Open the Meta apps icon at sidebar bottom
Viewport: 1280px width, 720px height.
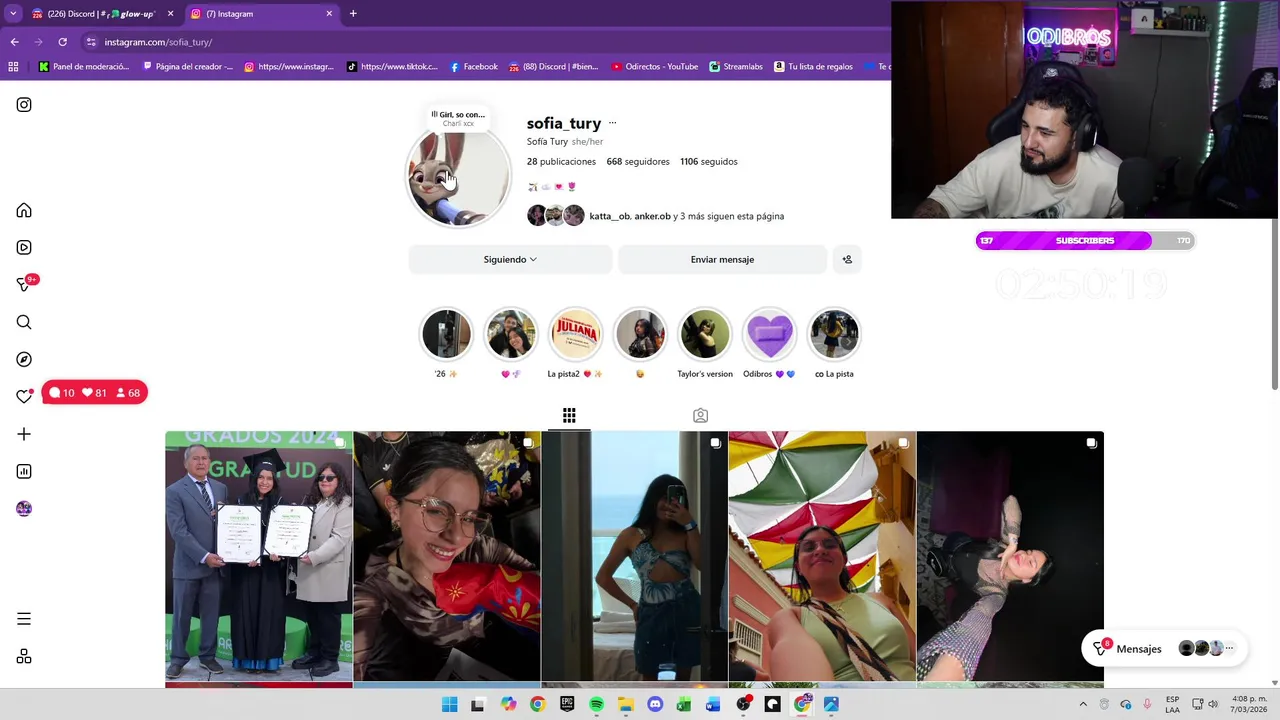[24, 657]
